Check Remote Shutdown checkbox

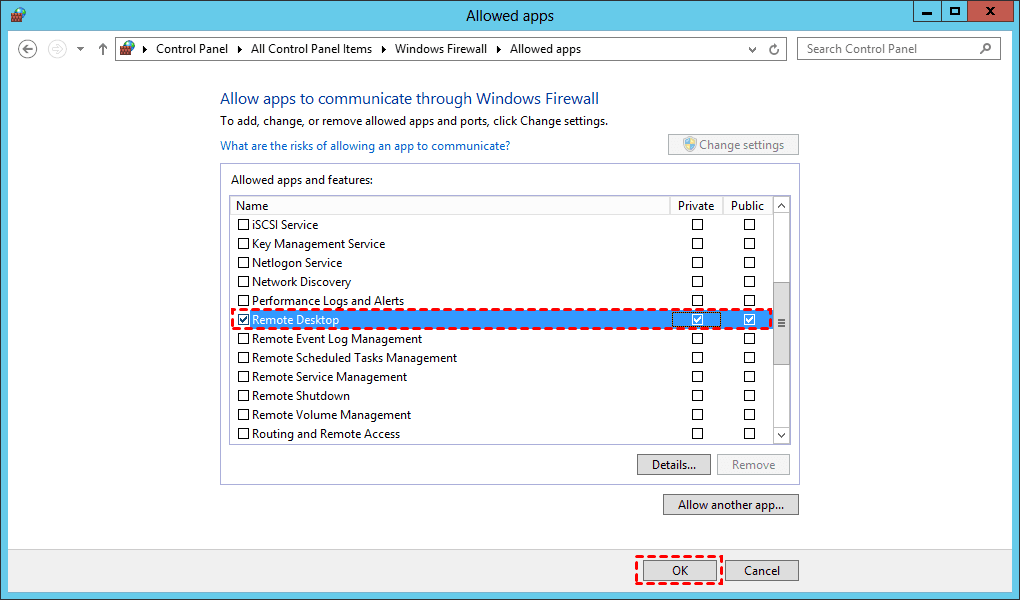pyautogui.click(x=243, y=396)
